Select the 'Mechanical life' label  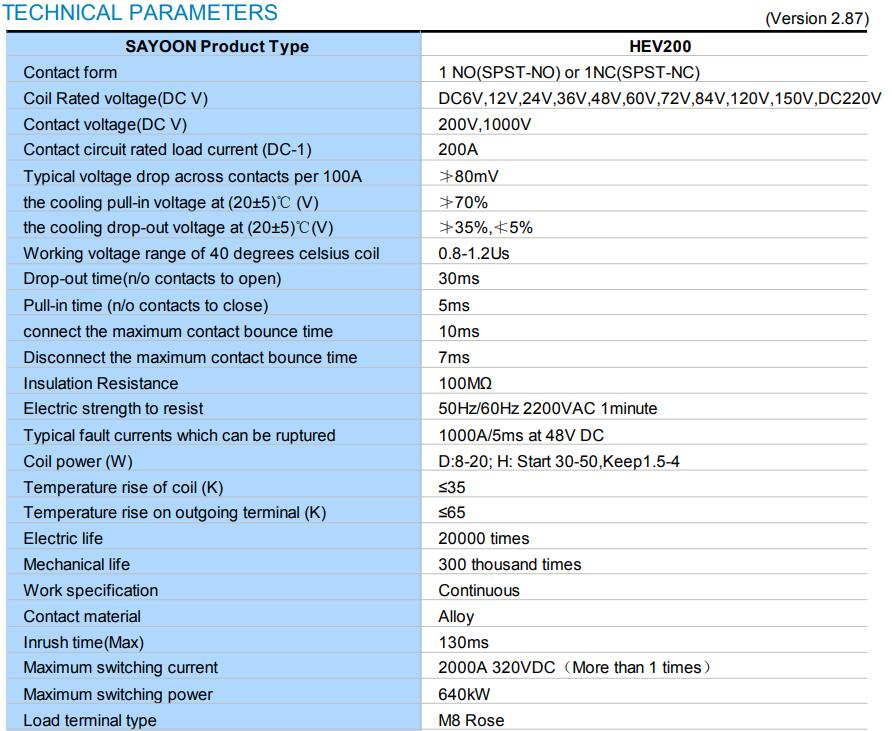click(77, 564)
